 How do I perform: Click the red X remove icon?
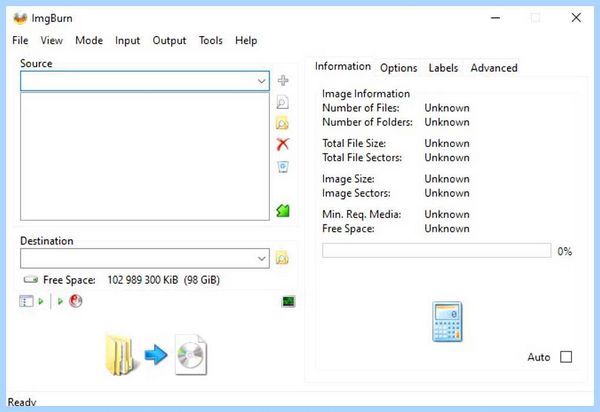[282, 144]
